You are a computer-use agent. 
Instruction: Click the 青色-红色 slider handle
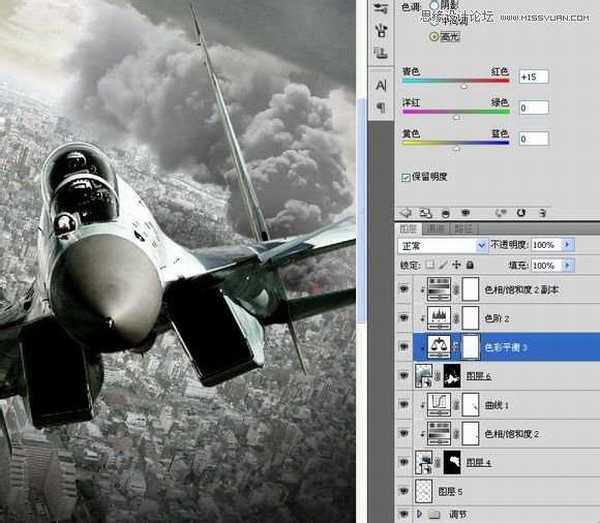tap(463, 87)
